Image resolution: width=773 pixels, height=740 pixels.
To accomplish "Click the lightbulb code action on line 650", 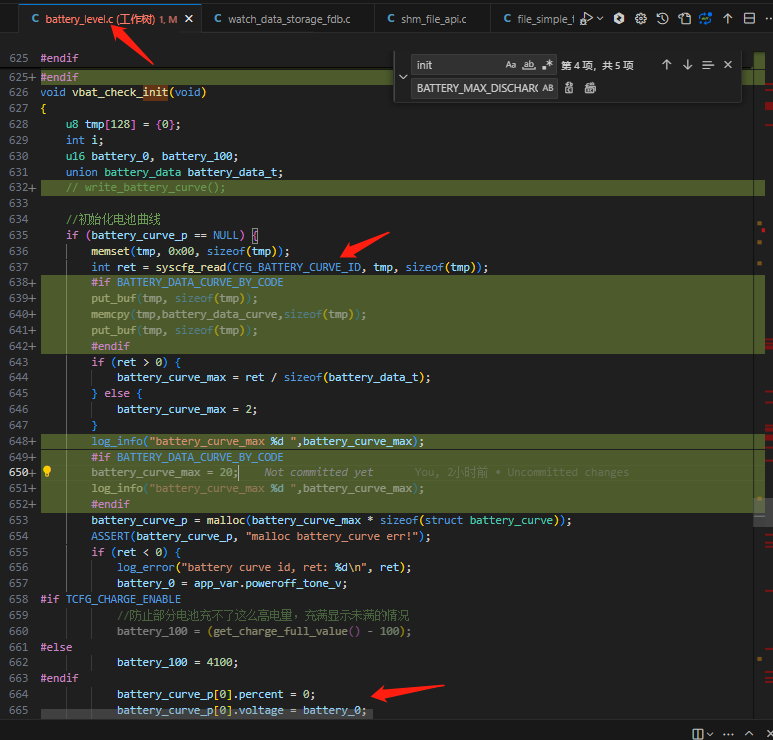I will click(47, 472).
